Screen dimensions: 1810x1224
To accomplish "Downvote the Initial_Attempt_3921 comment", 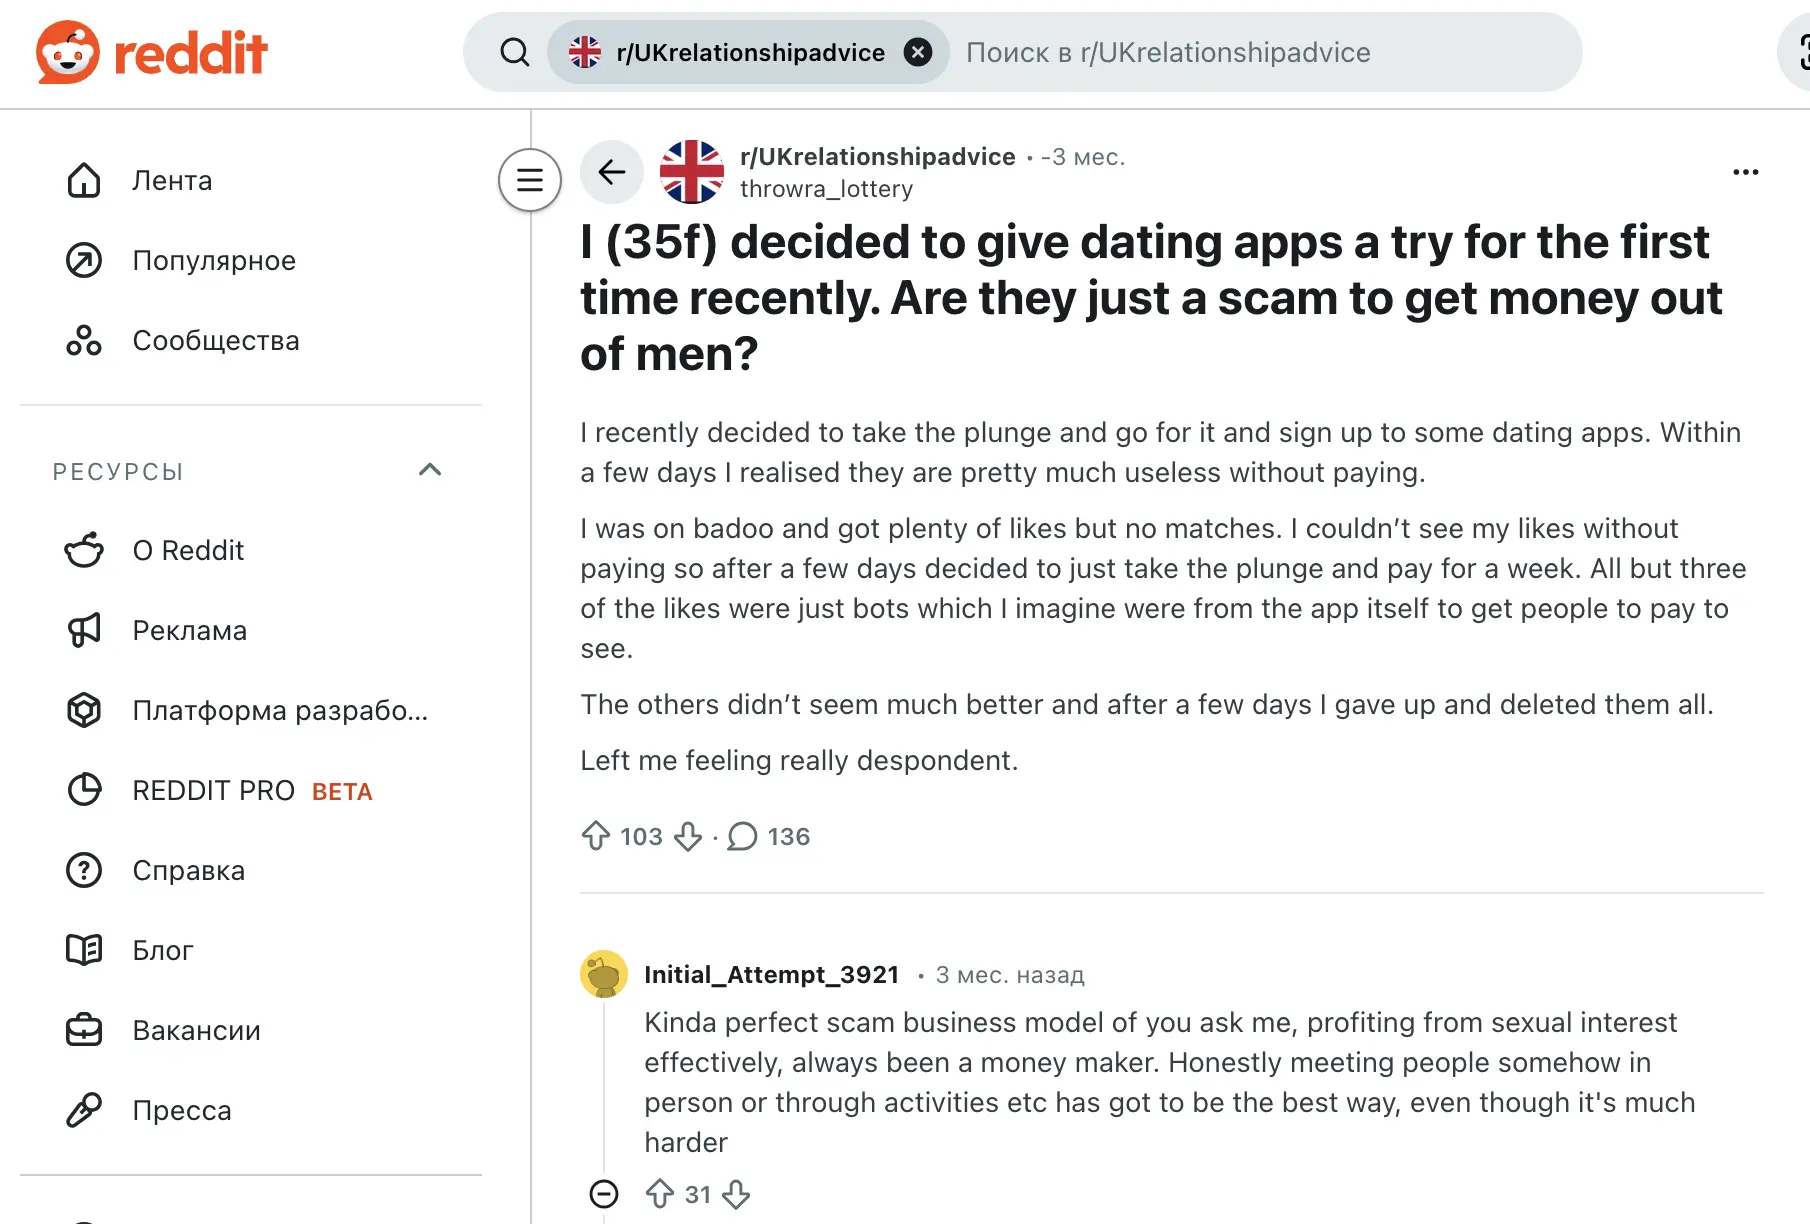I will click(736, 1194).
